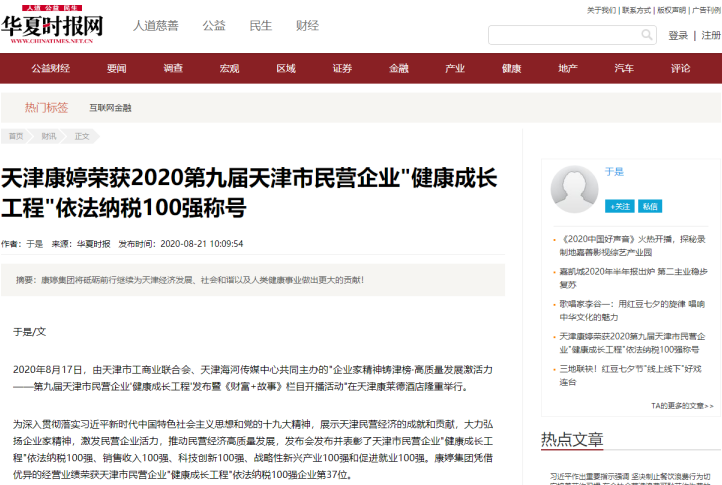Open the 评论 nav section
722x485 pixels.
click(681, 69)
